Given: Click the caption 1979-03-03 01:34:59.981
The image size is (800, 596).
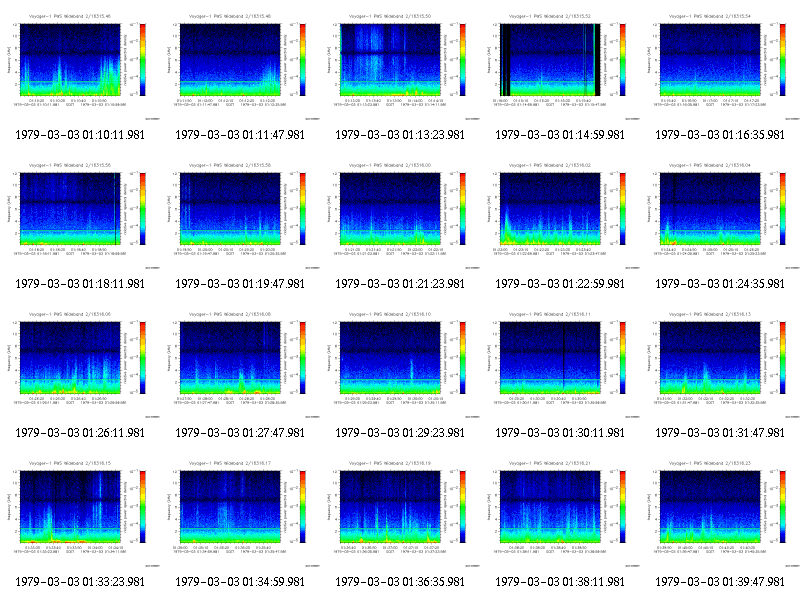Looking at the screenshot, I should click(x=240, y=582).
